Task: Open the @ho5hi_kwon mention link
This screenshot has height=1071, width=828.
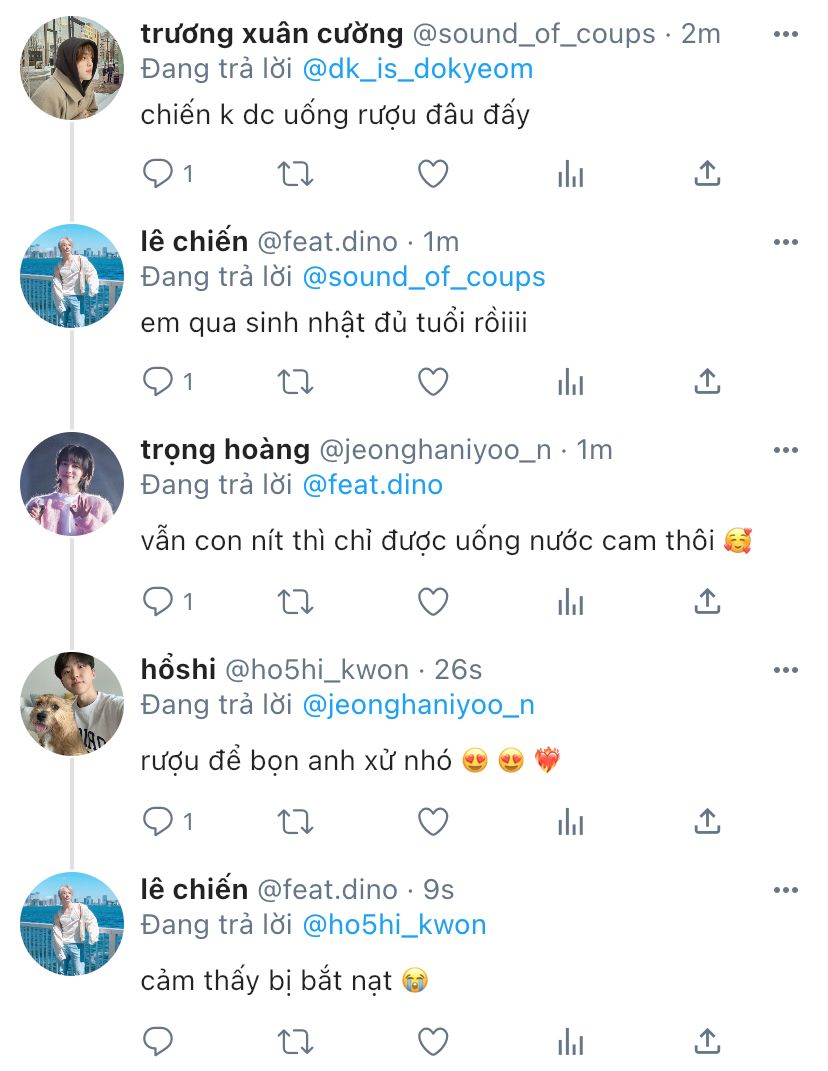Action: pyautogui.click(x=393, y=925)
